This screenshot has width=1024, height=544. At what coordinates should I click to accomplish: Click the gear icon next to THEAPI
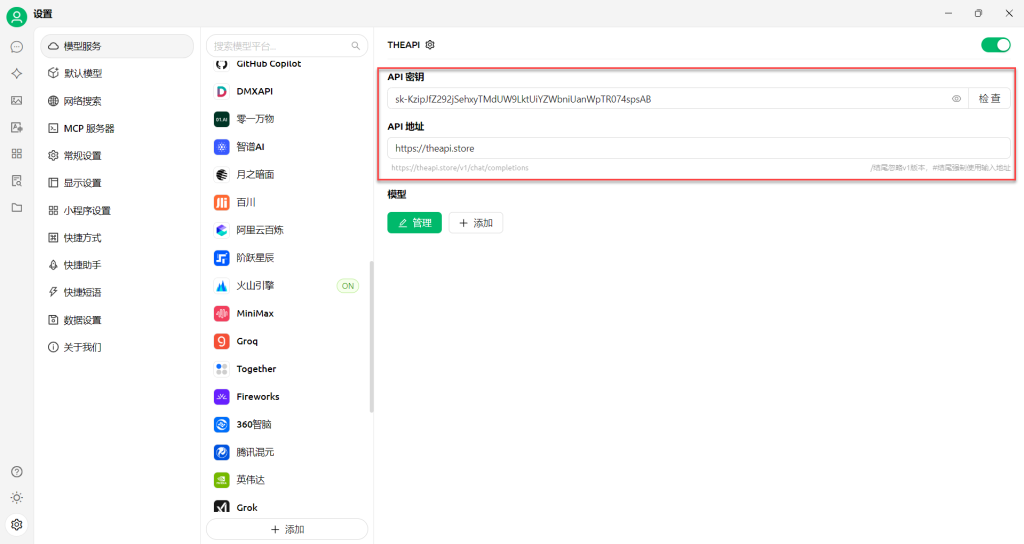click(430, 45)
